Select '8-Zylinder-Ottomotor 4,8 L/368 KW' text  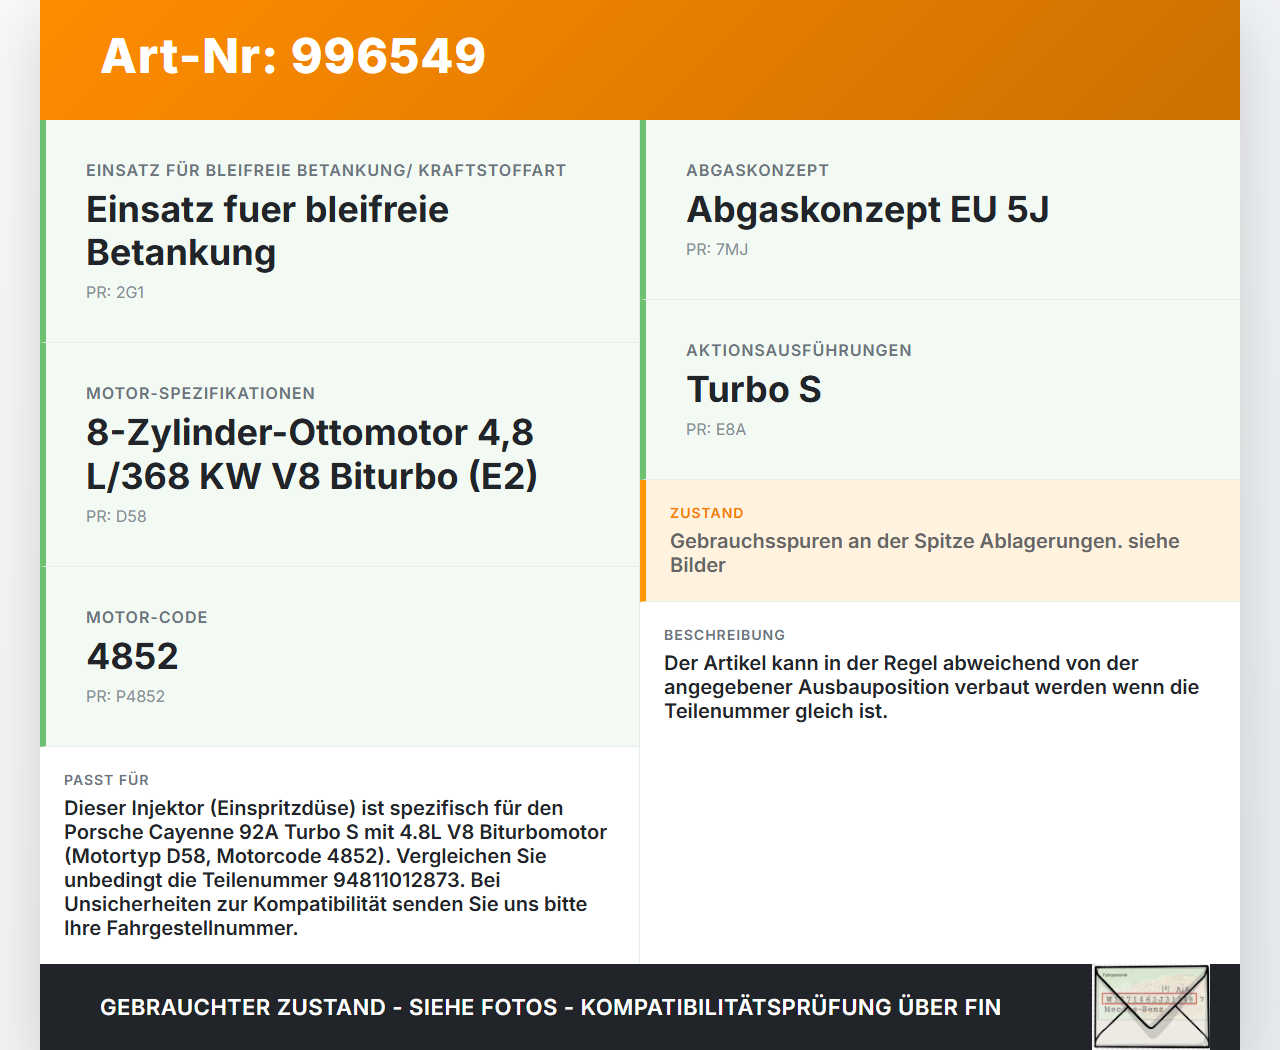(310, 454)
